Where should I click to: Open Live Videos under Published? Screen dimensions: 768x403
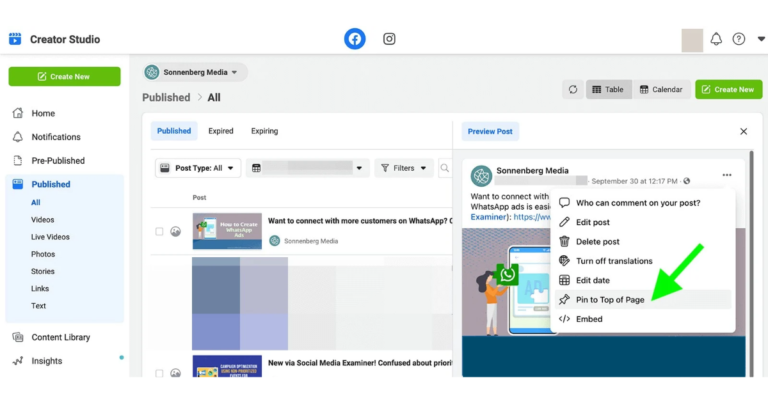50,237
